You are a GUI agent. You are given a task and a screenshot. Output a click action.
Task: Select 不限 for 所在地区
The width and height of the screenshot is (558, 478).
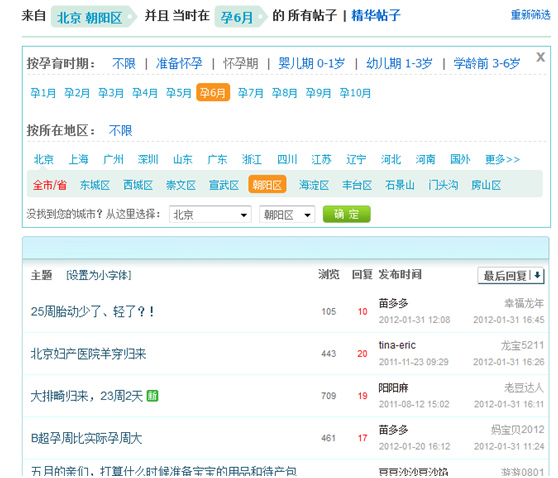coord(121,131)
